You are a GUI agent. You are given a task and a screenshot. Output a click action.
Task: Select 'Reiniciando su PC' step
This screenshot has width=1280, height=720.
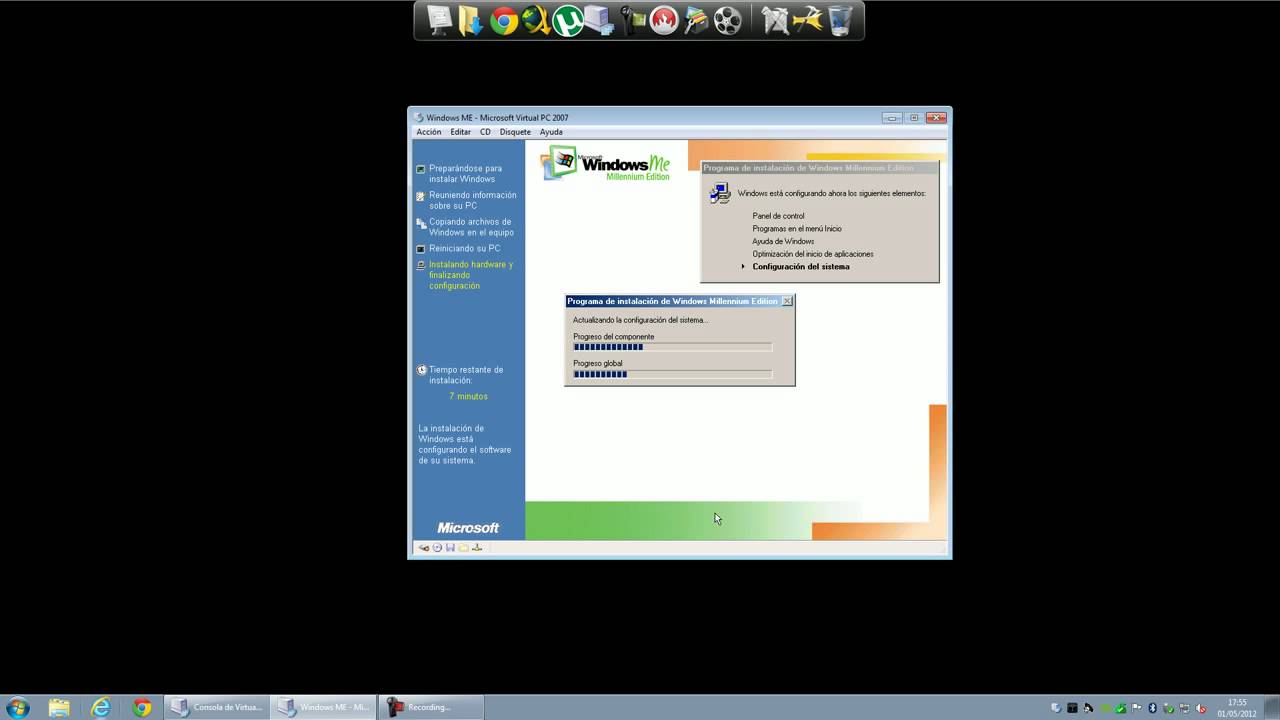tap(465, 248)
